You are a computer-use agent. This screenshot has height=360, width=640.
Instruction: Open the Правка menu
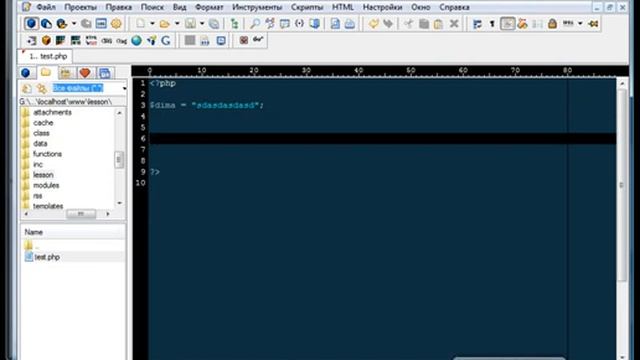pos(118,7)
